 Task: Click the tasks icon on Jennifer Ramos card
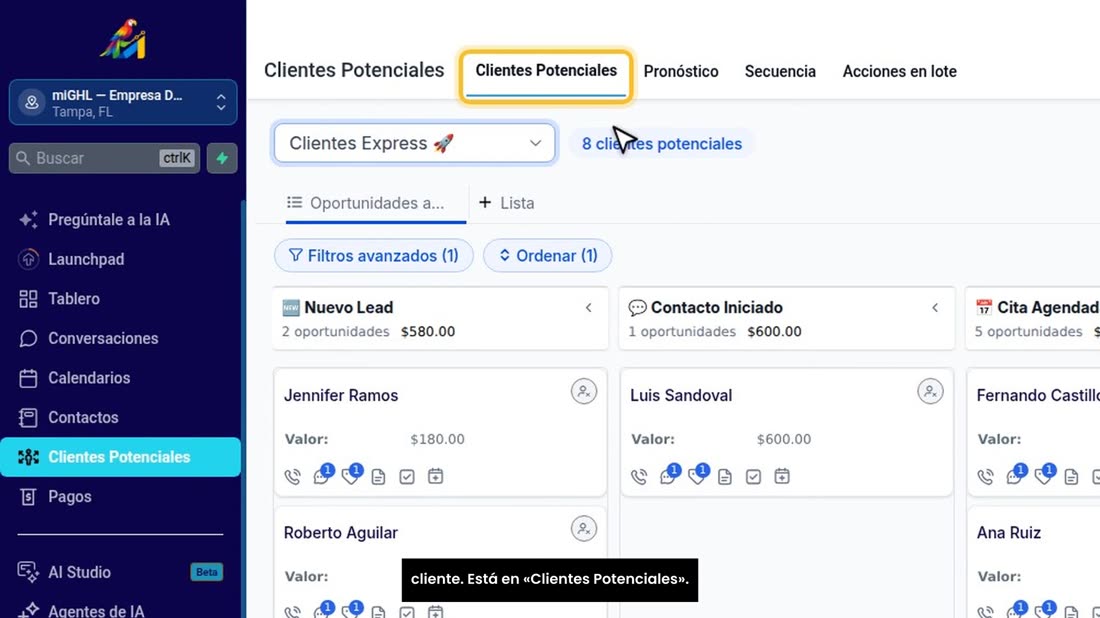coord(407,477)
